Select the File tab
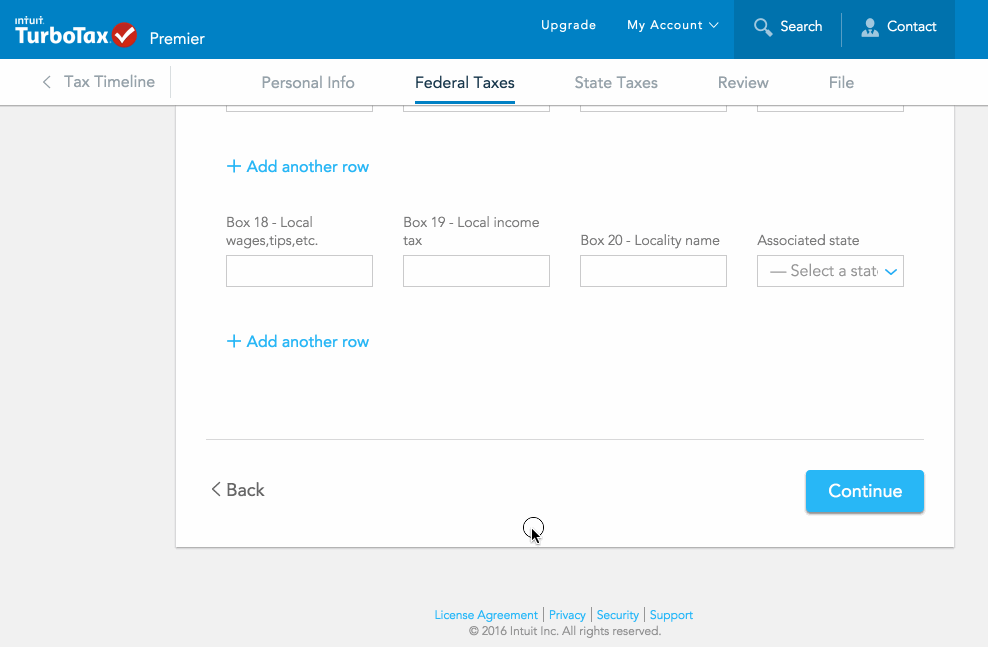 (841, 83)
